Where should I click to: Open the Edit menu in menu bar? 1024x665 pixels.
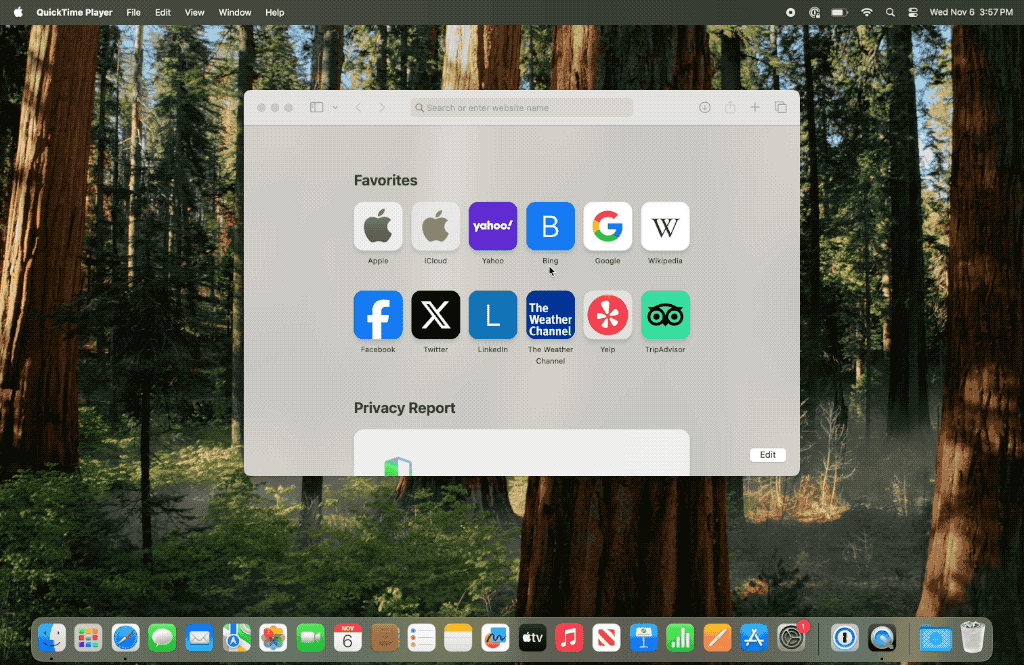[163, 12]
